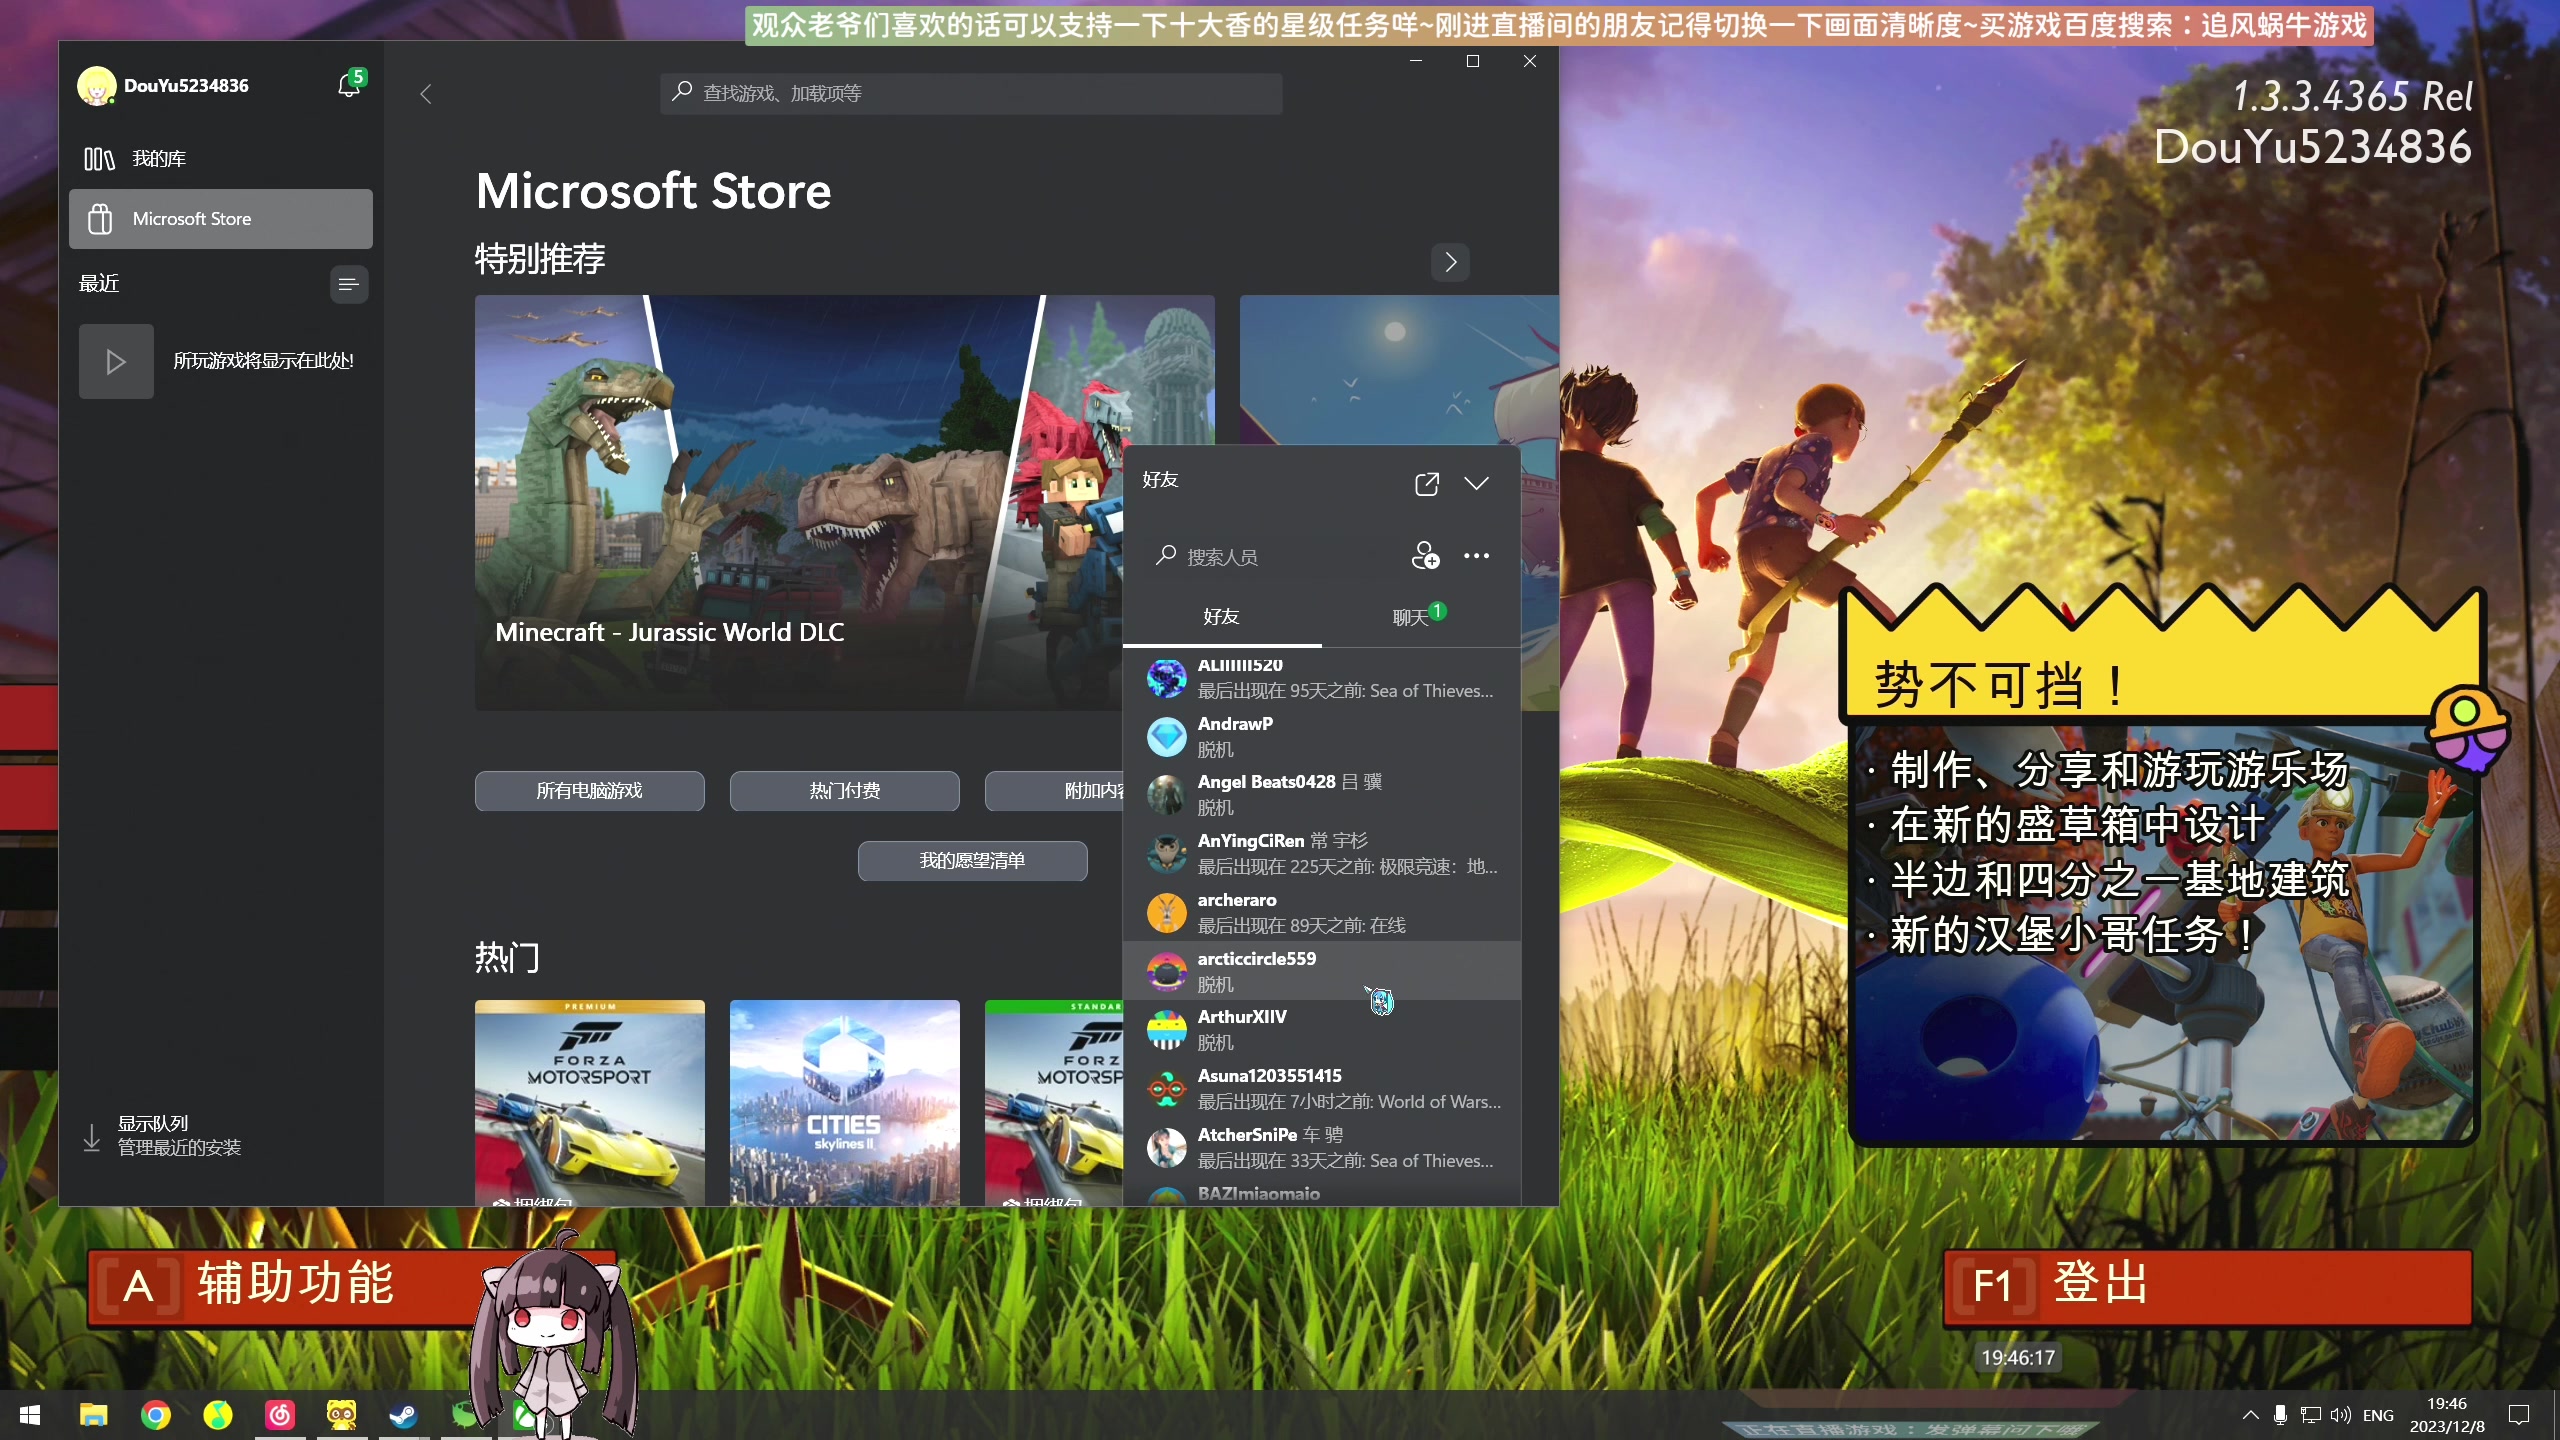Collapse the friends panel chevron
2560x1440 pixels.
click(1476, 484)
